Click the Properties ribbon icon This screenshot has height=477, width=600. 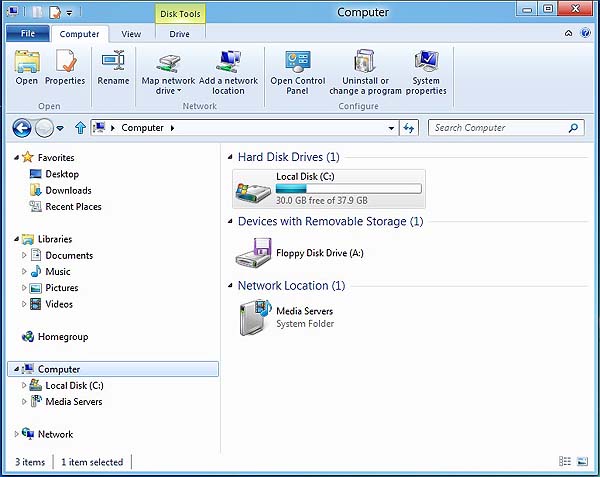64,68
